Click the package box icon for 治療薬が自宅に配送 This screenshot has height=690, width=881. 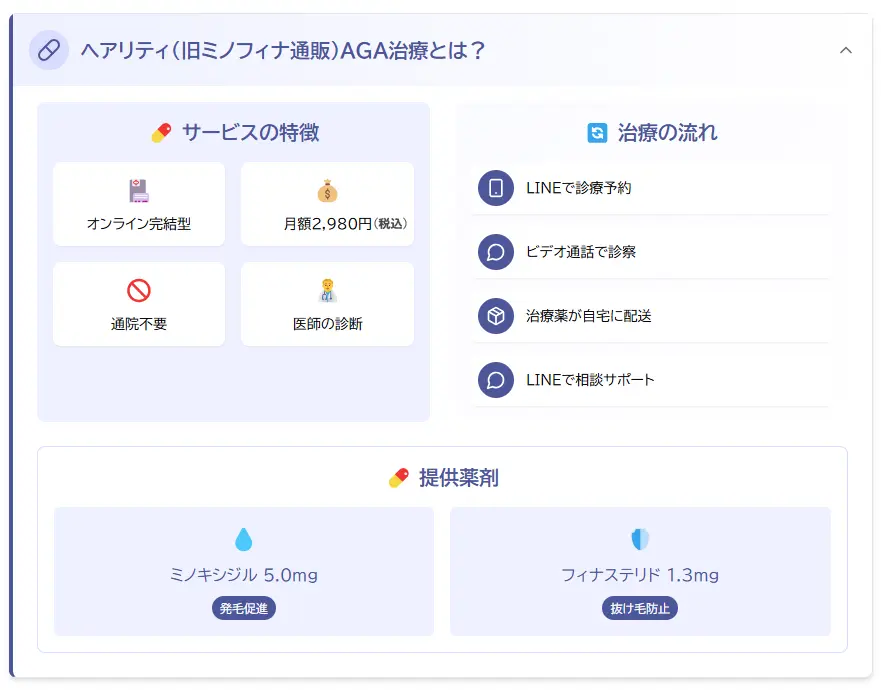(x=496, y=316)
